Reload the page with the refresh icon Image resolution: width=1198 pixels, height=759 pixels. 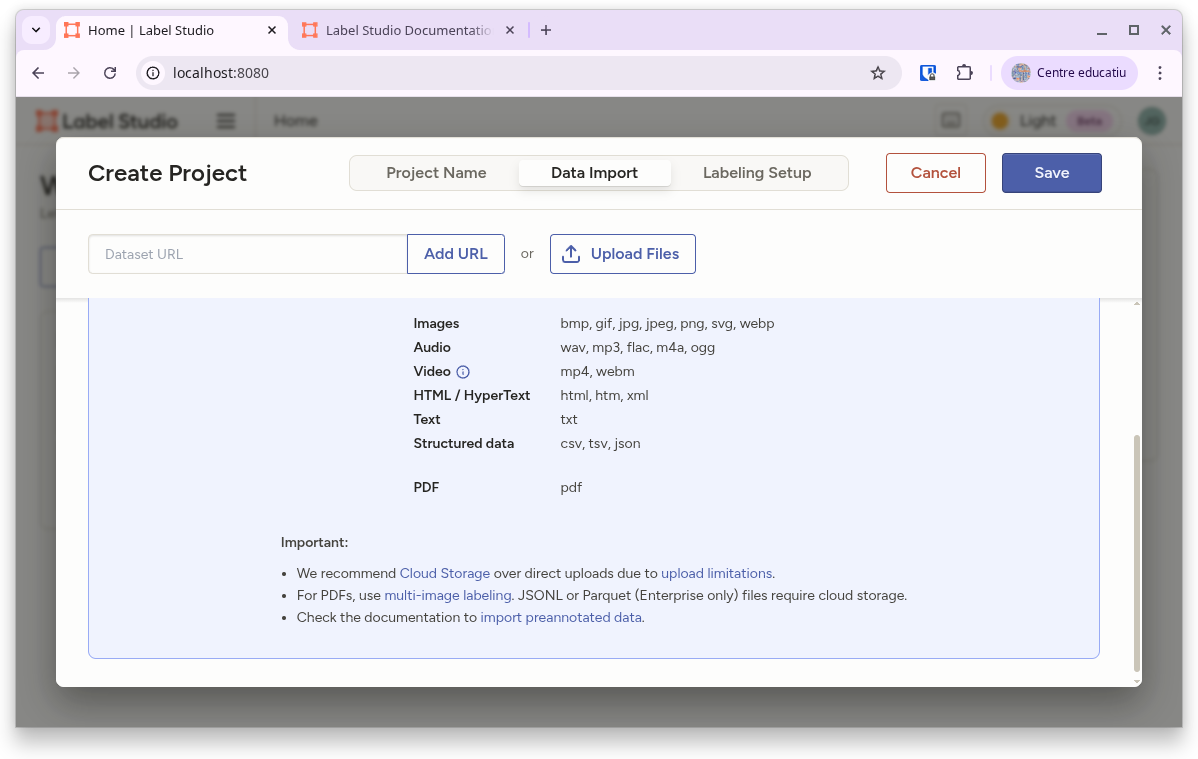pos(111,73)
